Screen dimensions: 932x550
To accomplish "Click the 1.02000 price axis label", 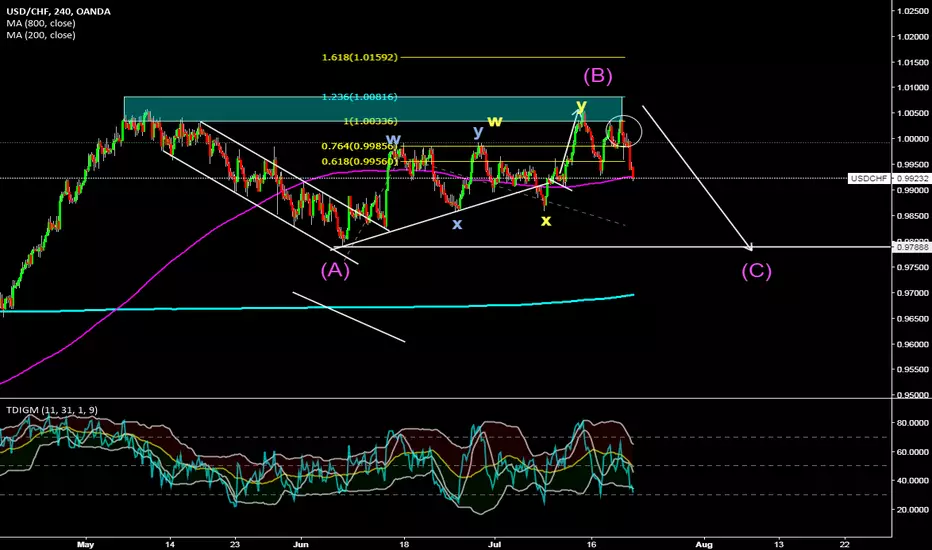I will (912, 37).
